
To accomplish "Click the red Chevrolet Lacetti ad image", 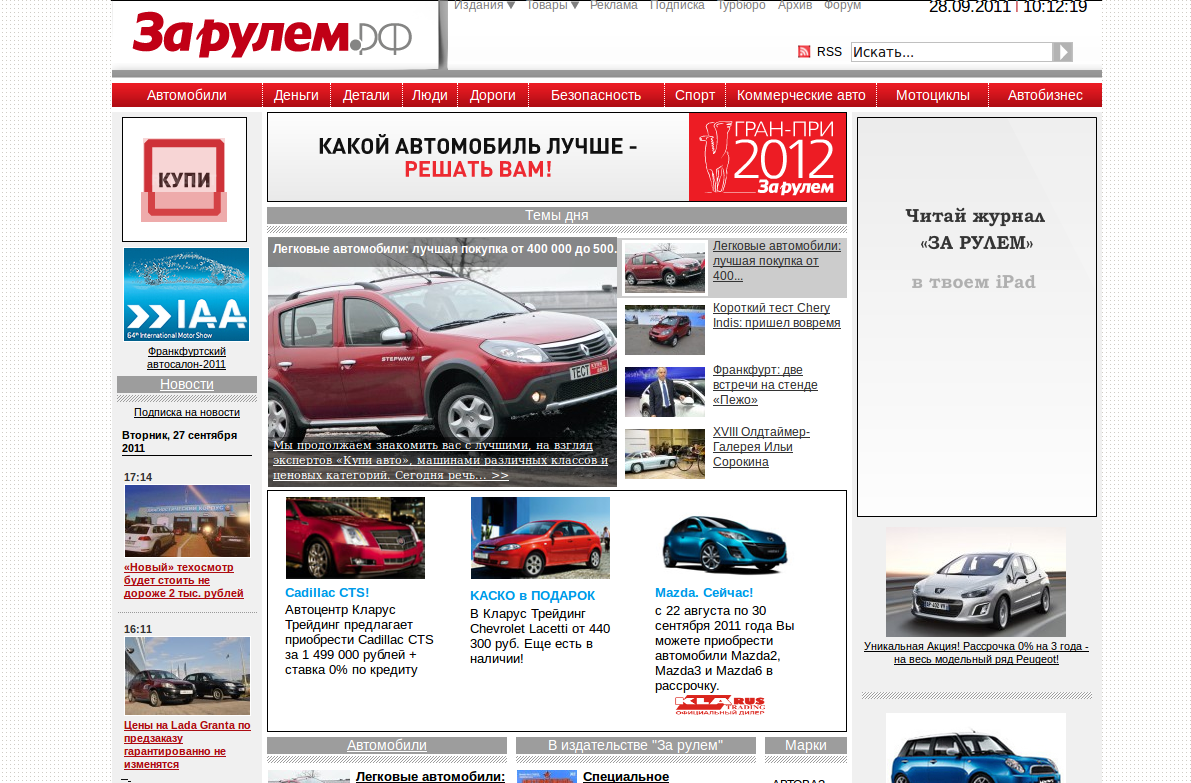I will 540,538.
